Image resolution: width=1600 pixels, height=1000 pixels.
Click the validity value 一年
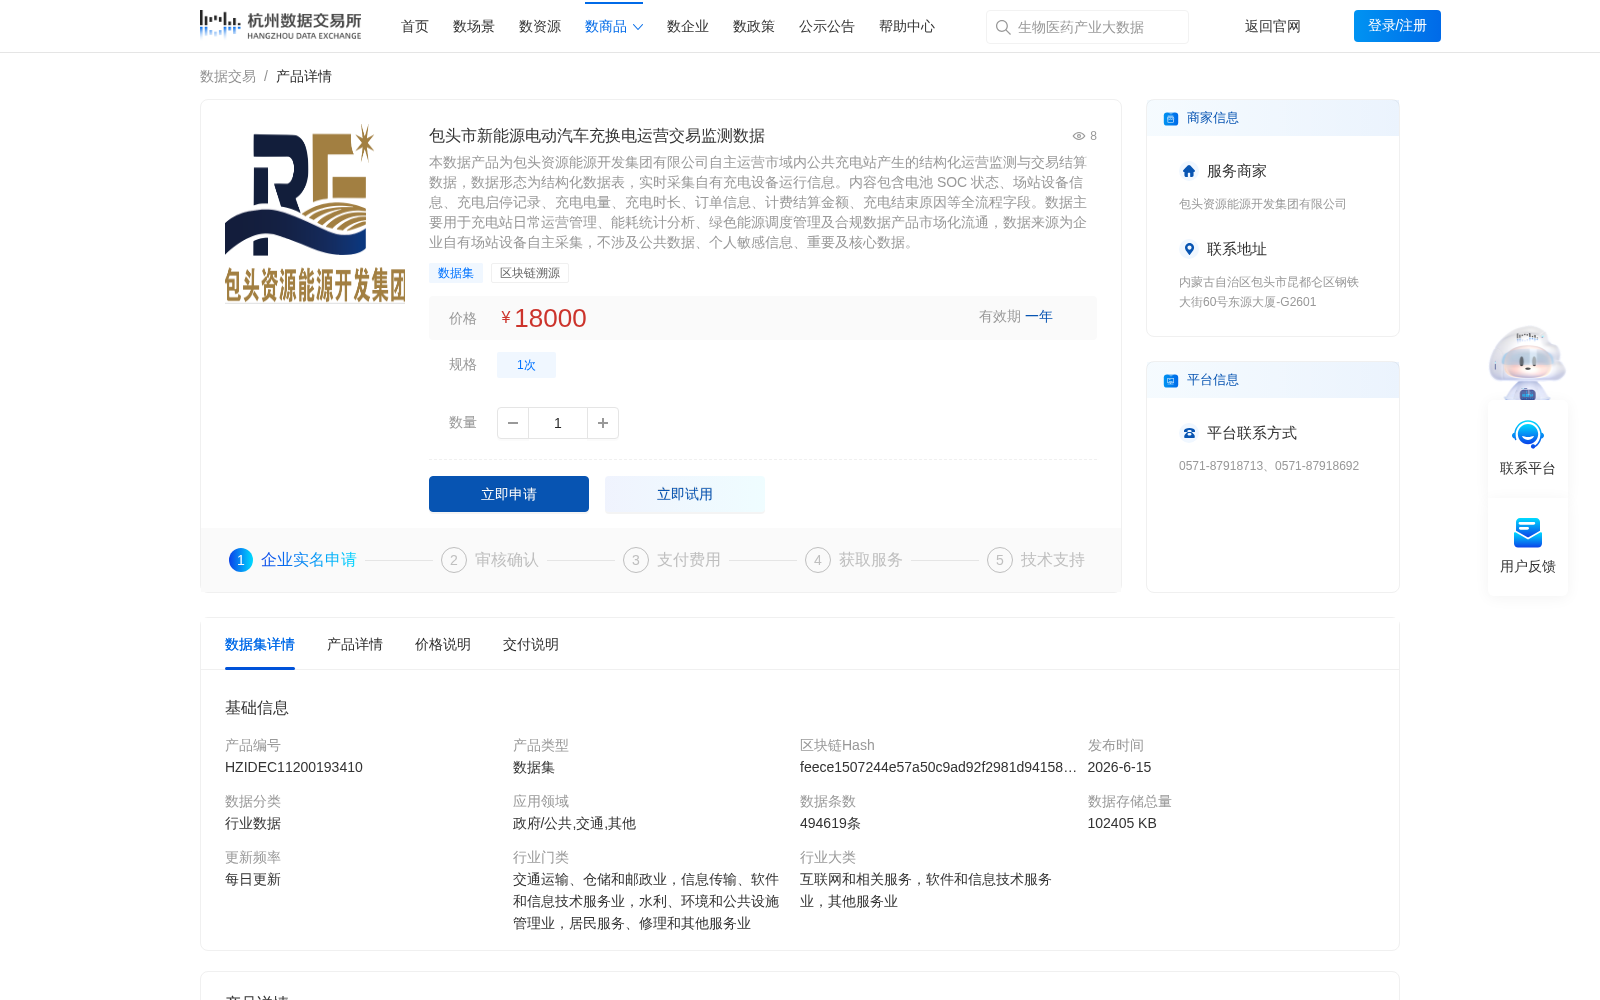pyautogui.click(x=1039, y=317)
